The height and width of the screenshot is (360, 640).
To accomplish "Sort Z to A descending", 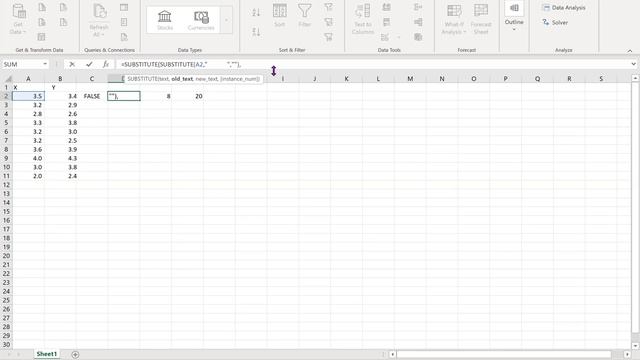I will pos(256,31).
